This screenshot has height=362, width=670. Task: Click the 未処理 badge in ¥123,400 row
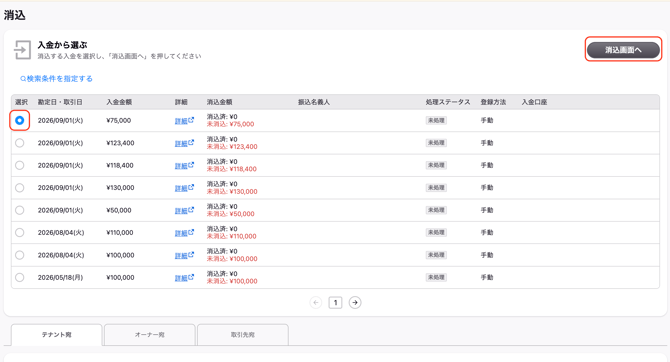coord(436,143)
